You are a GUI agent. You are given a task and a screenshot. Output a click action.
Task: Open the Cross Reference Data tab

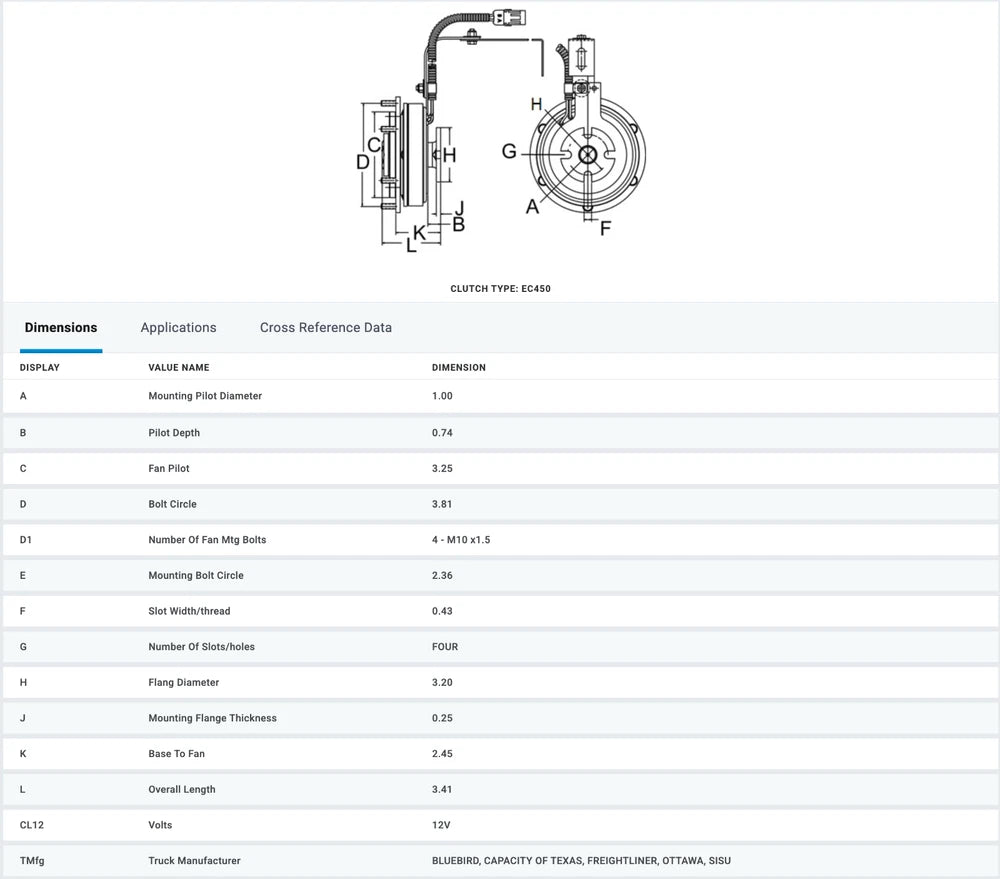tap(325, 328)
